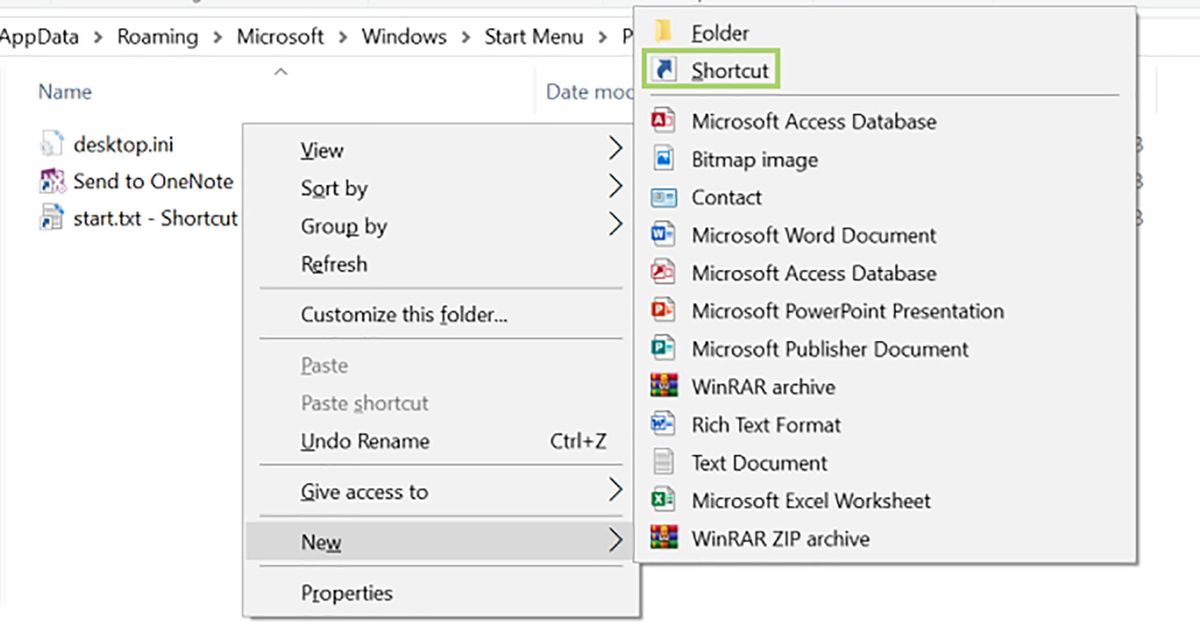Click Refresh in the context menu
The height and width of the screenshot is (622, 1200).
tap(334, 264)
